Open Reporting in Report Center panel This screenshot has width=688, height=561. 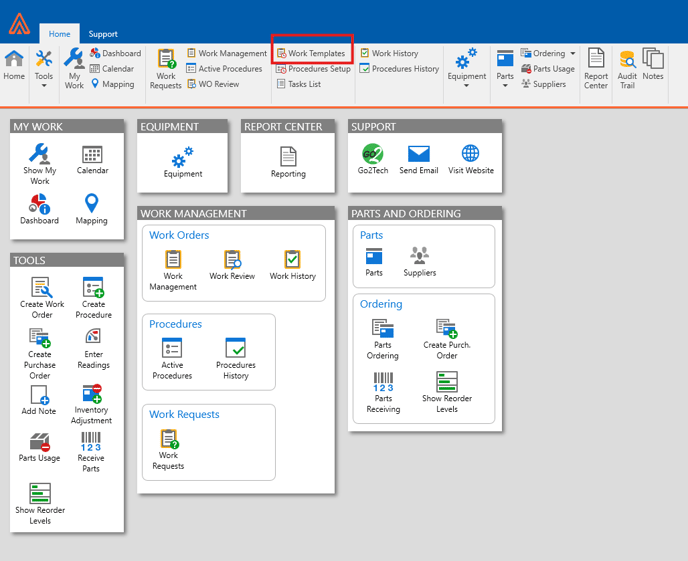288,162
